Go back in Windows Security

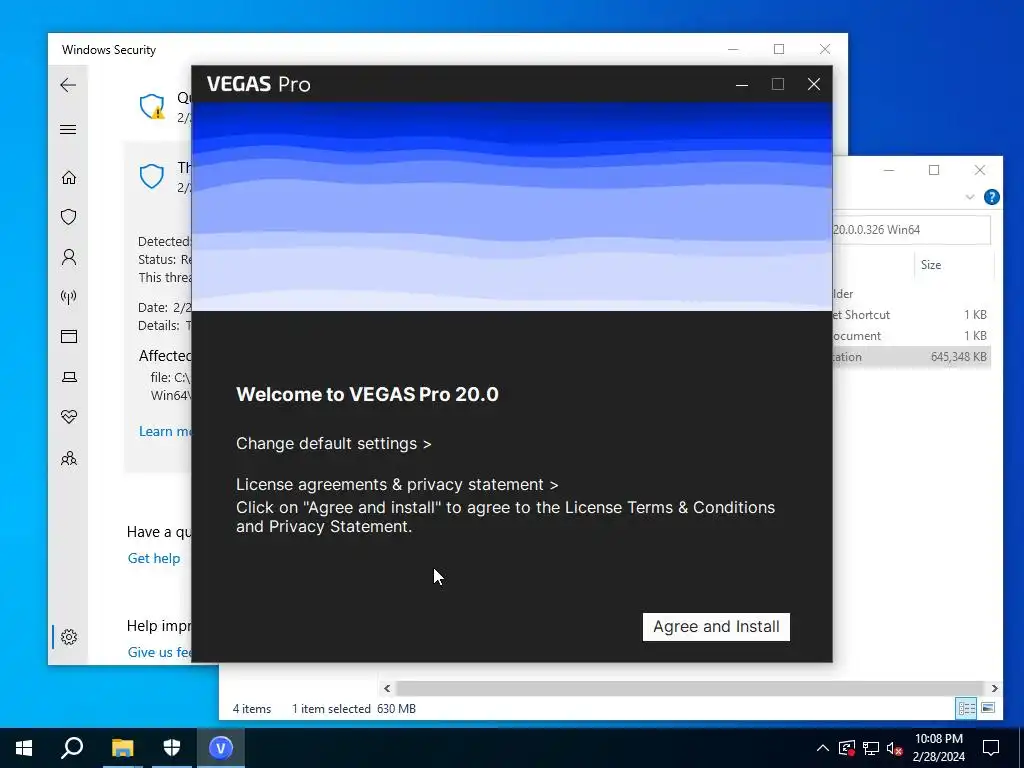tap(68, 85)
